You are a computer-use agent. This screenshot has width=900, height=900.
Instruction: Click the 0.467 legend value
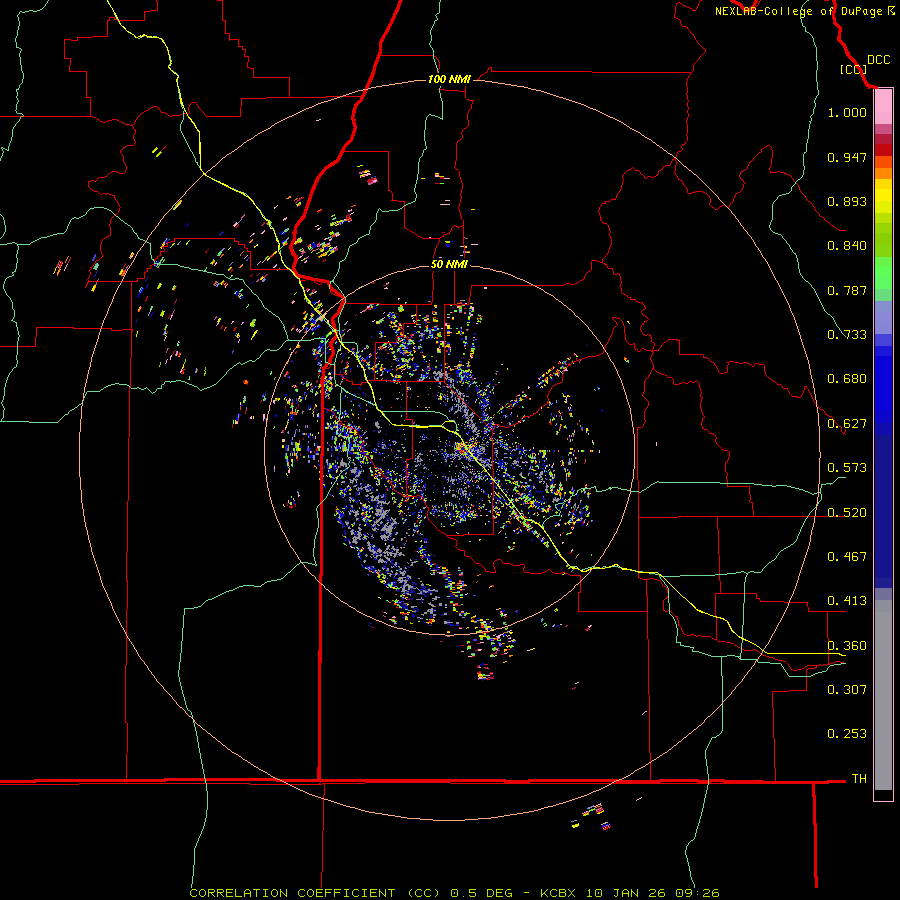(847, 557)
